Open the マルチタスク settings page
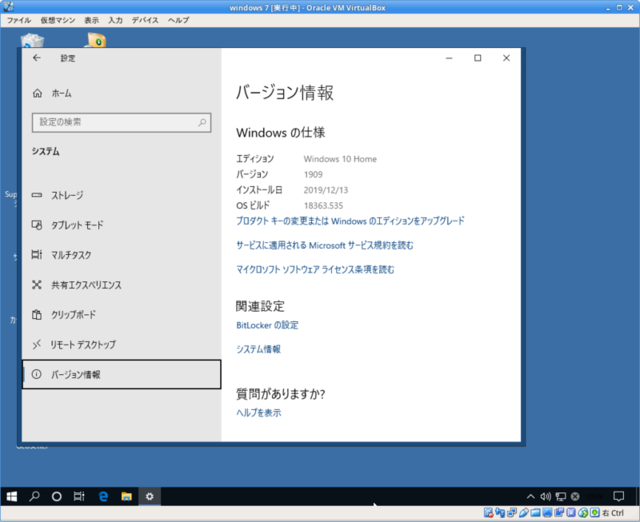The image size is (640, 522). (x=121, y=255)
